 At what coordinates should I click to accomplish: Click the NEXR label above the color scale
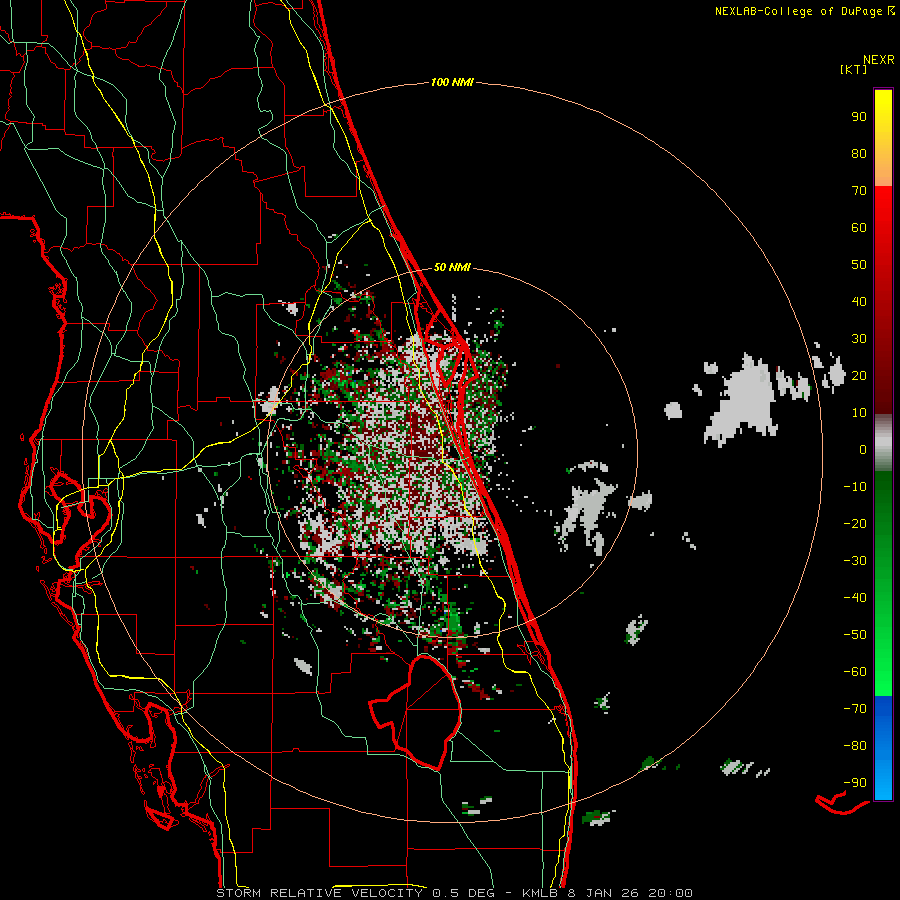point(879,60)
